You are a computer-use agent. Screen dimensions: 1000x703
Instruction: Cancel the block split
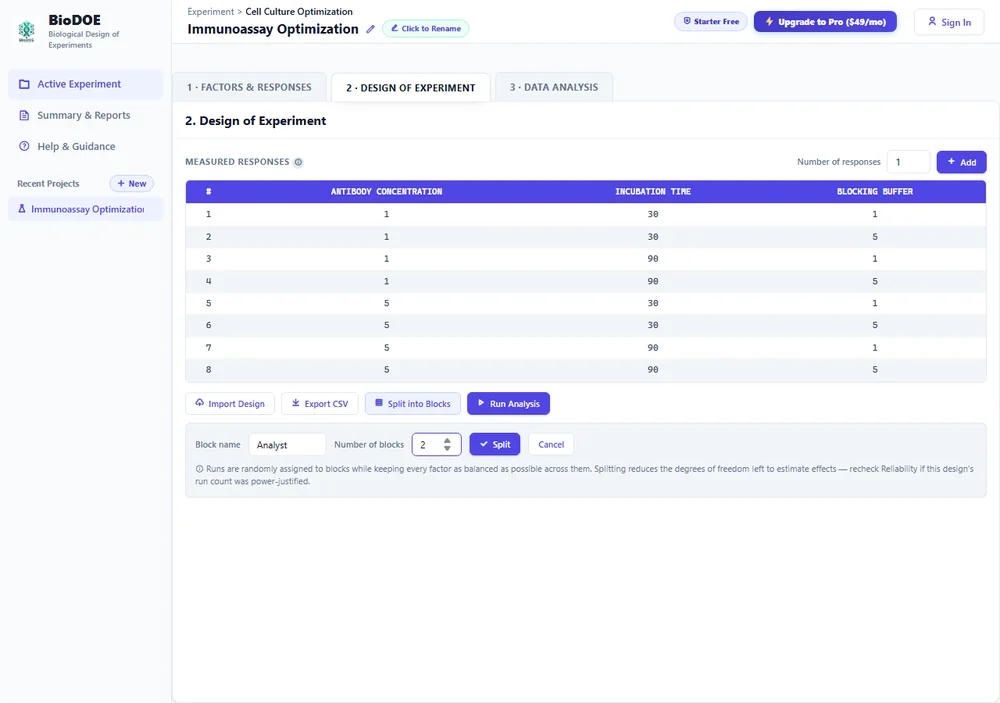coord(551,445)
